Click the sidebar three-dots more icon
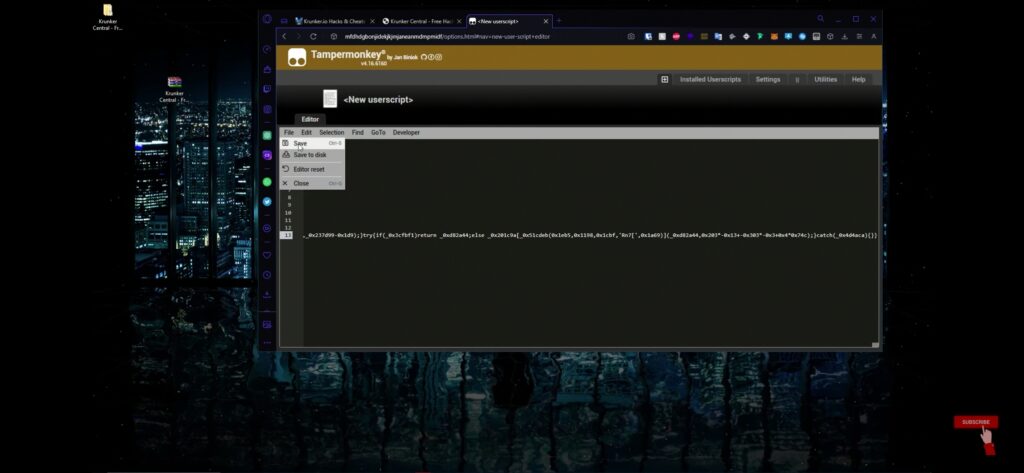Image resolution: width=1024 pixels, height=473 pixels. (x=267, y=343)
